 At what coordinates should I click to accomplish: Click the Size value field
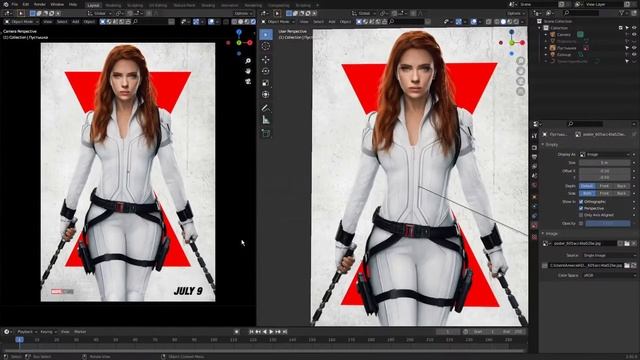[x=604, y=162]
